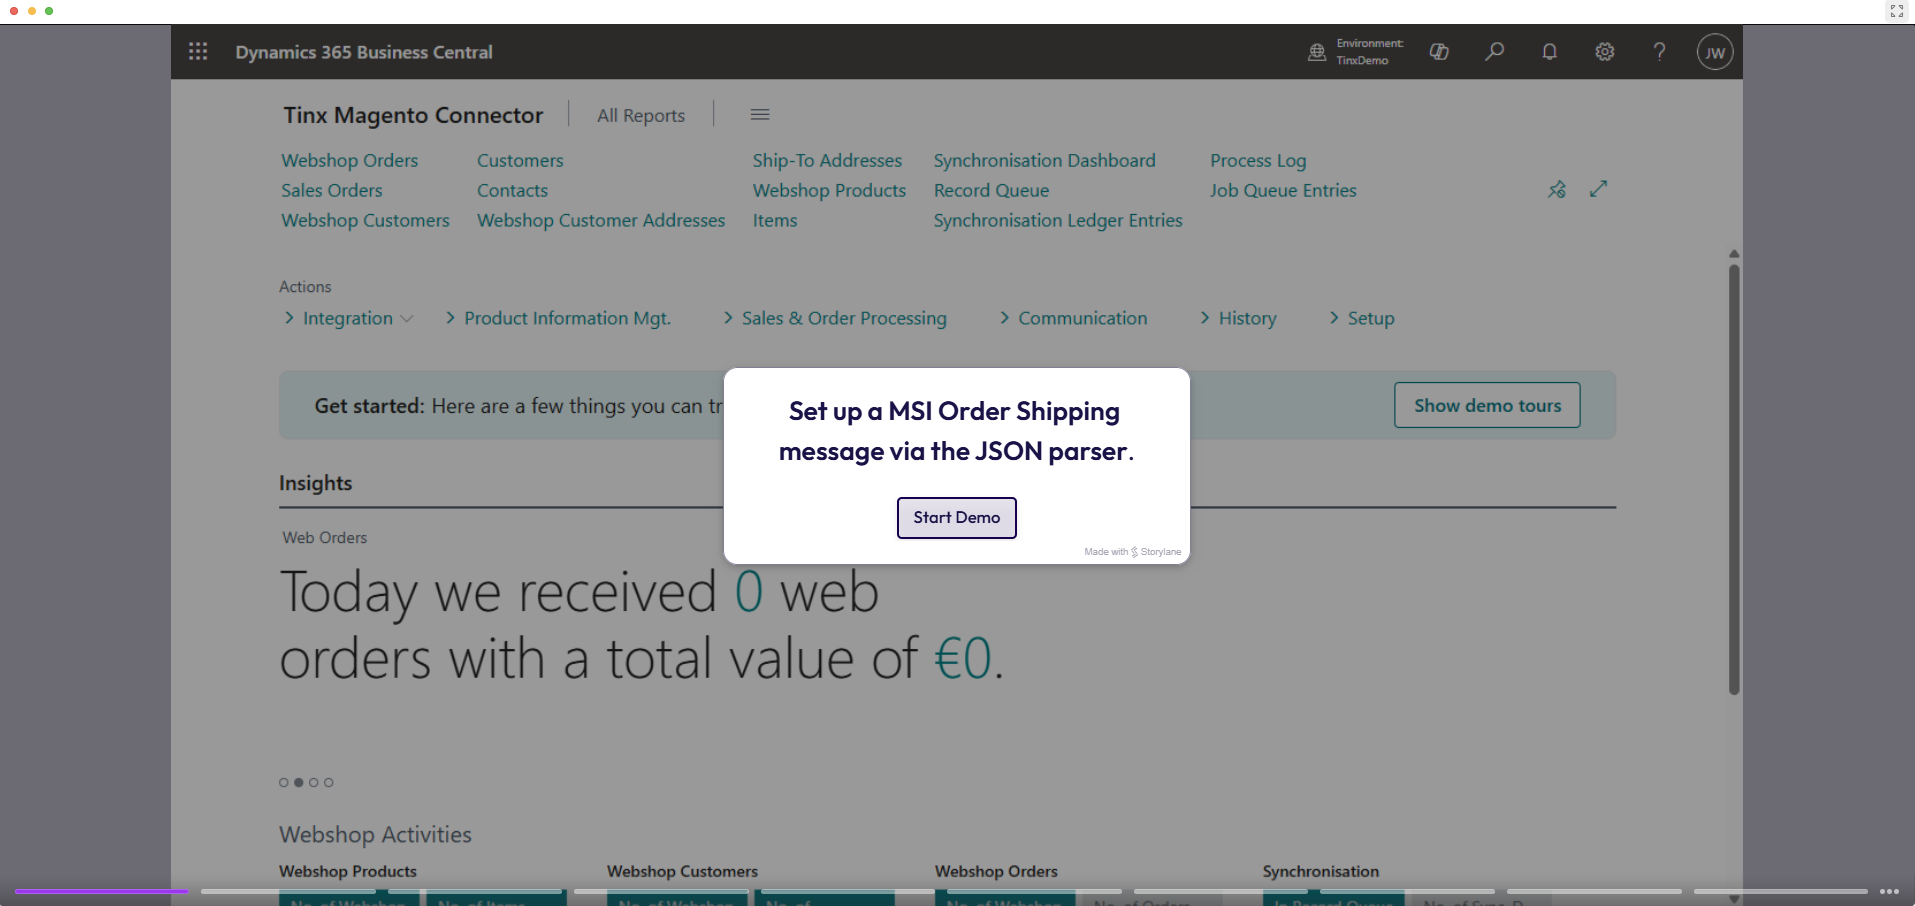The width and height of the screenshot is (1915, 906).
Task: Click the Integration dropdown chevron
Action: [407, 319]
